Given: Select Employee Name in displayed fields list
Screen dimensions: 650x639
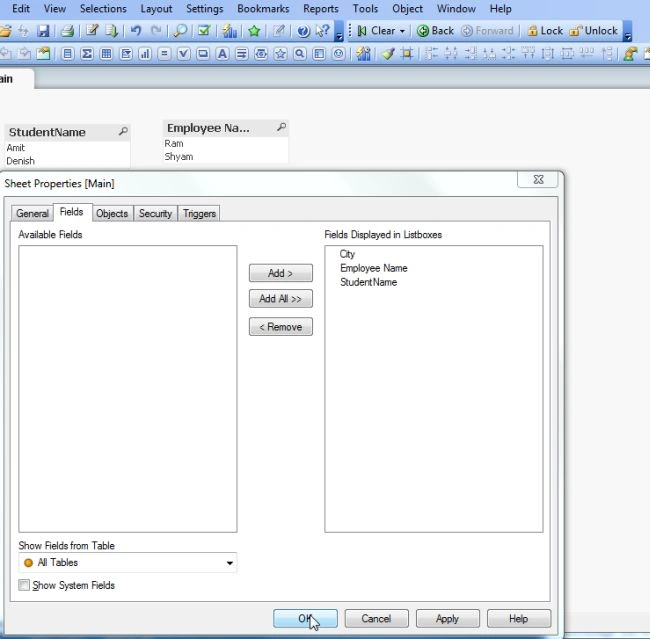Looking at the screenshot, I should tap(374, 268).
